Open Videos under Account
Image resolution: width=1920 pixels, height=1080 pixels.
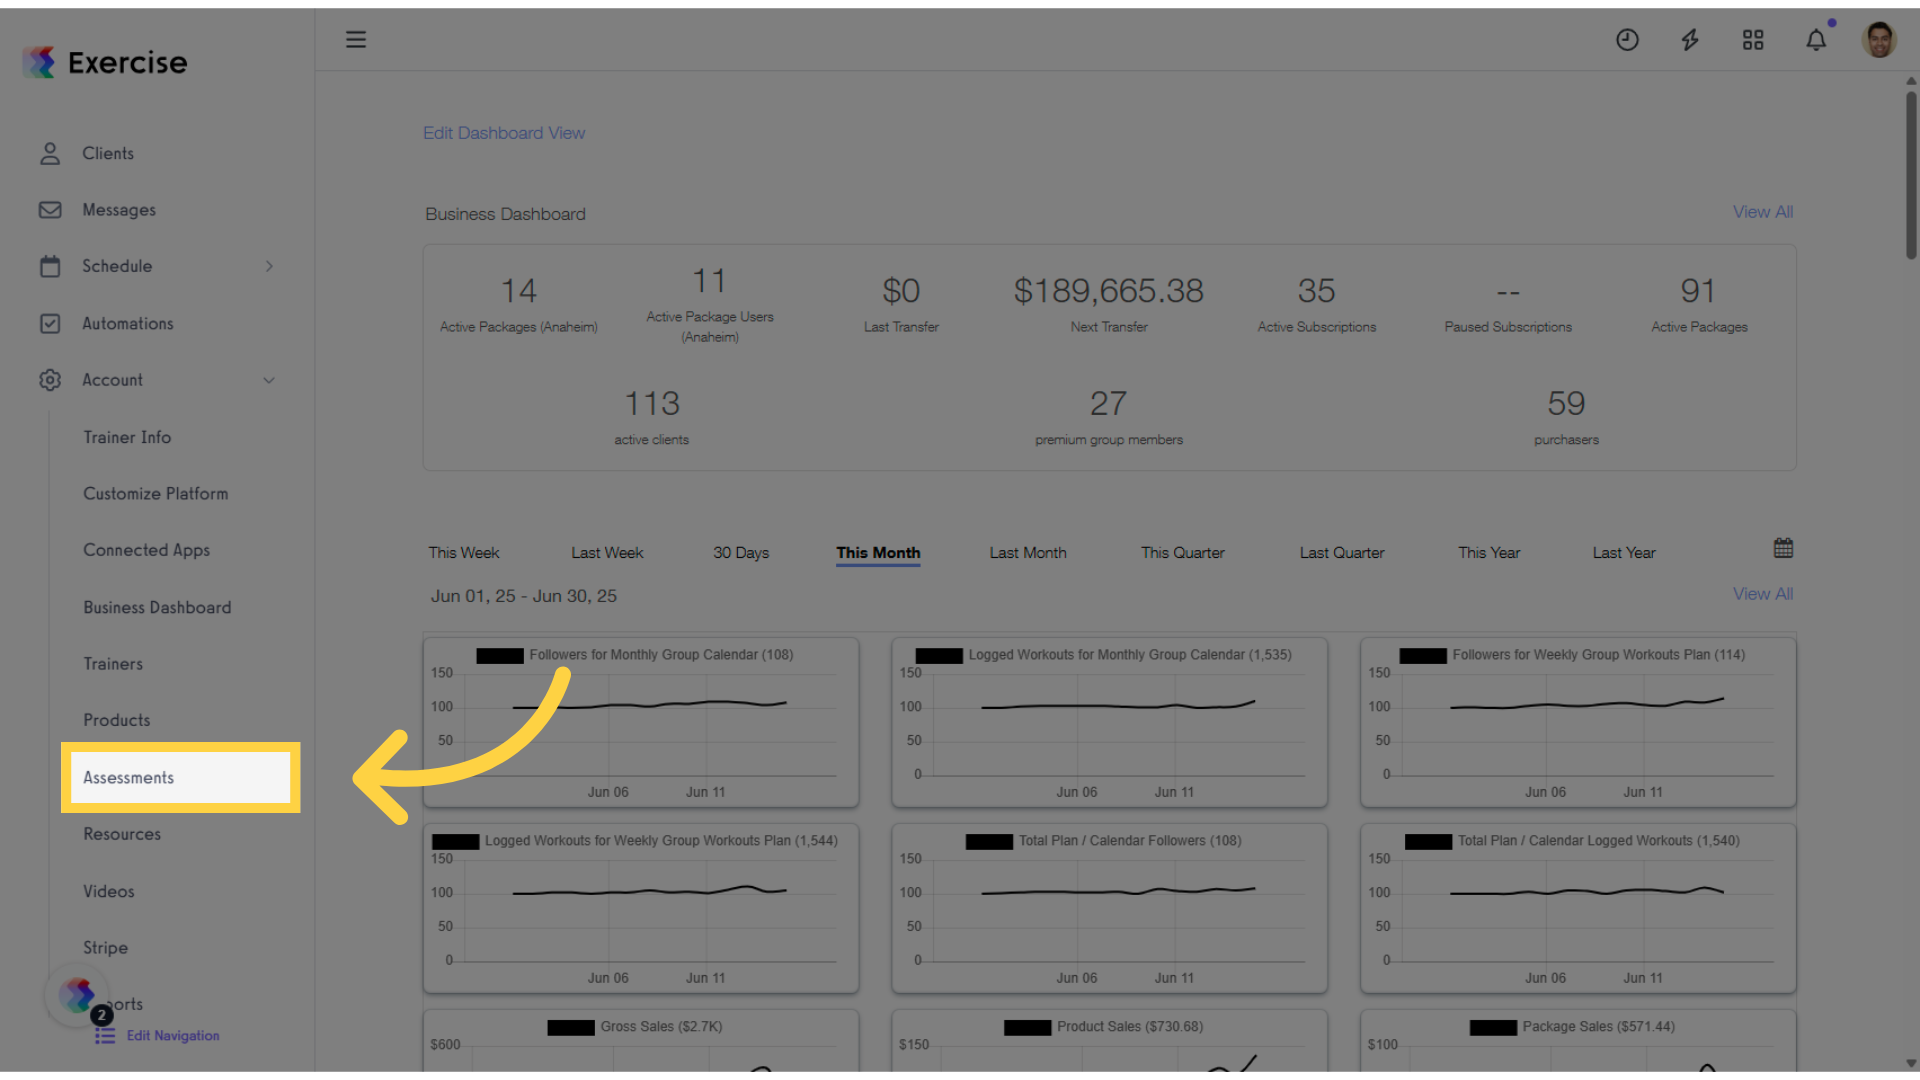109,891
